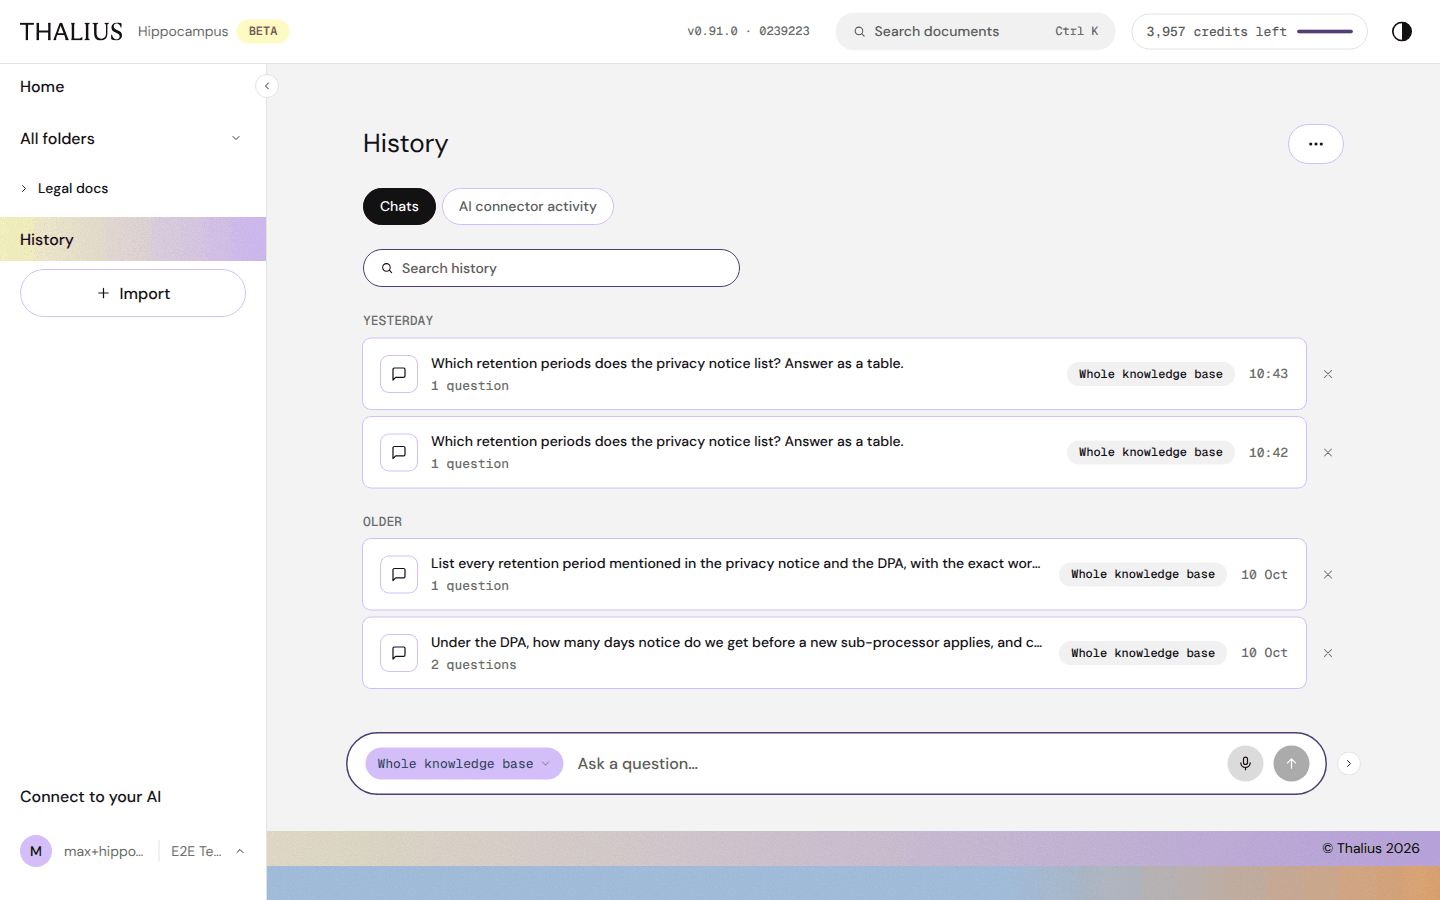This screenshot has height=900, width=1440.
Task: Switch to the Chats tab
Action: [399, 206]
